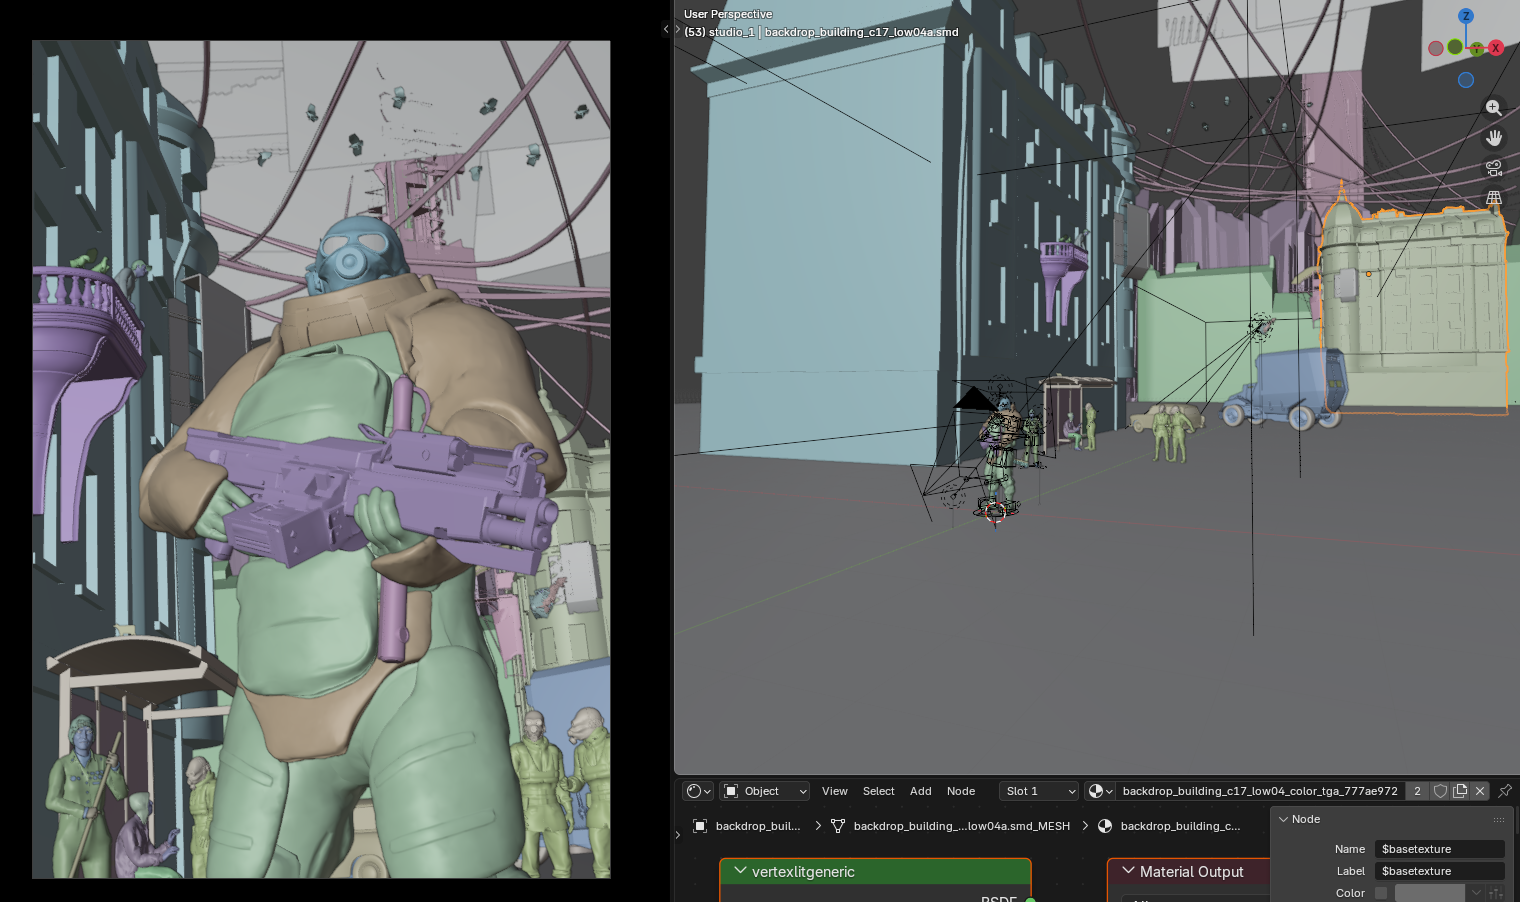
Task: Click the node Name field $basetexture
Action: click(x=1439, y=849)
